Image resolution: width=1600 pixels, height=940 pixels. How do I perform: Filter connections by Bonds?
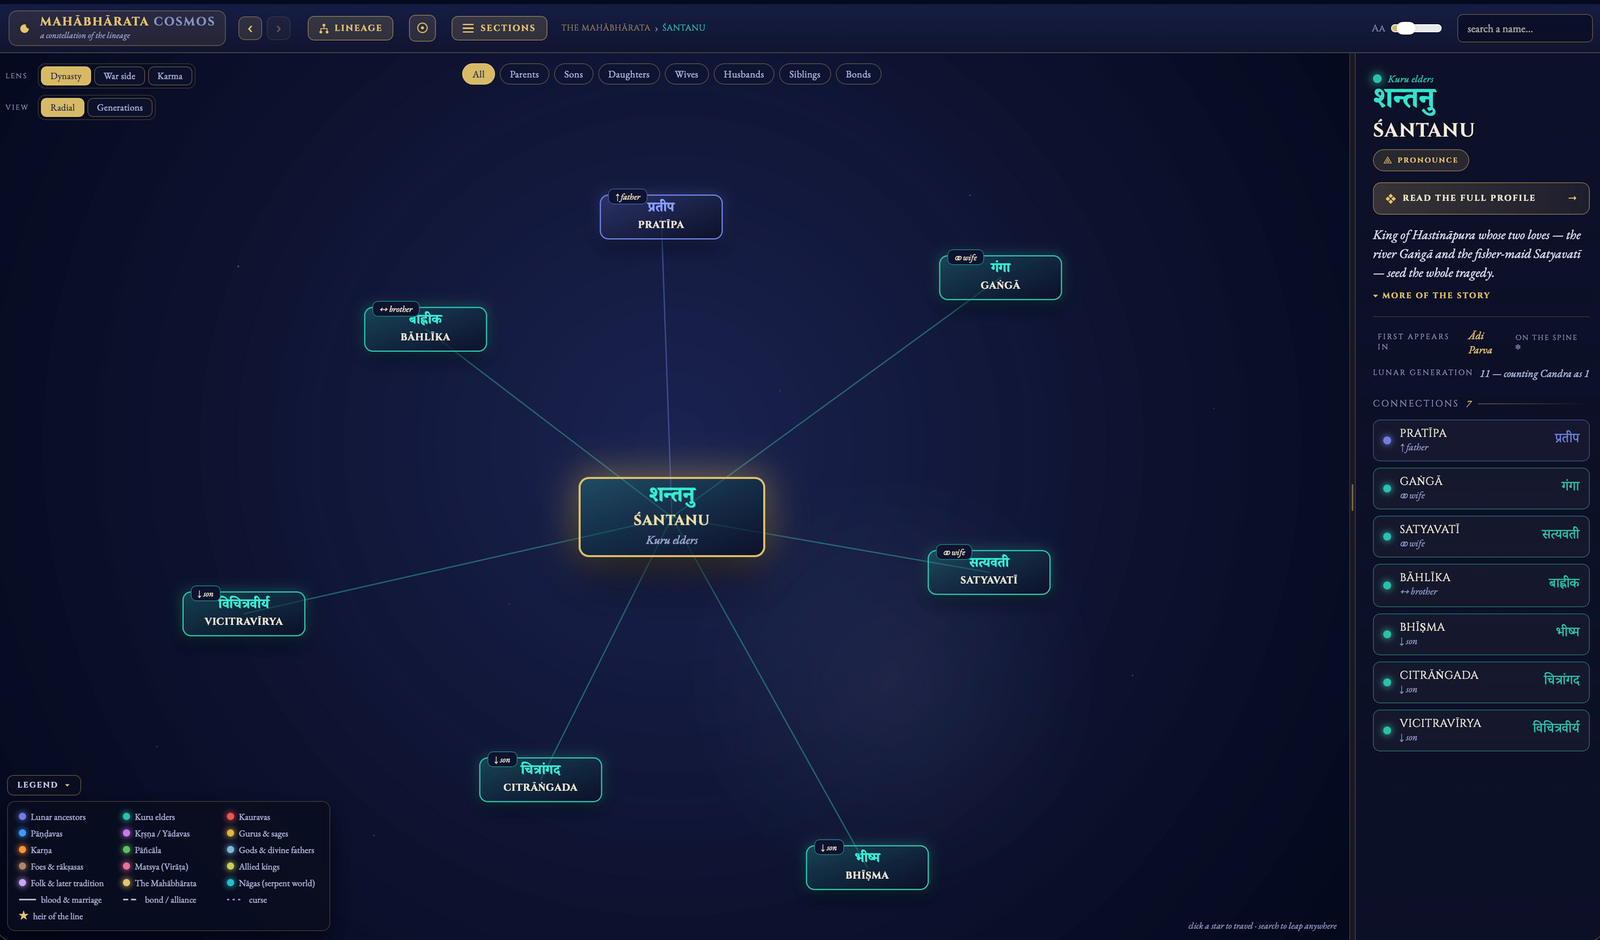(x=858, y=74)
